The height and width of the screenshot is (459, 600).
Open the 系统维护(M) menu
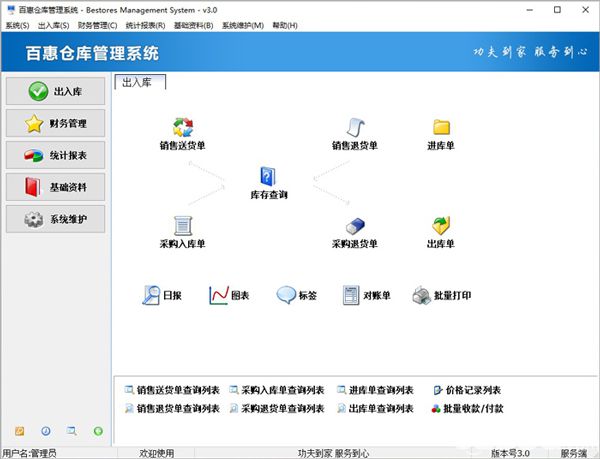[x=243, y=26]
